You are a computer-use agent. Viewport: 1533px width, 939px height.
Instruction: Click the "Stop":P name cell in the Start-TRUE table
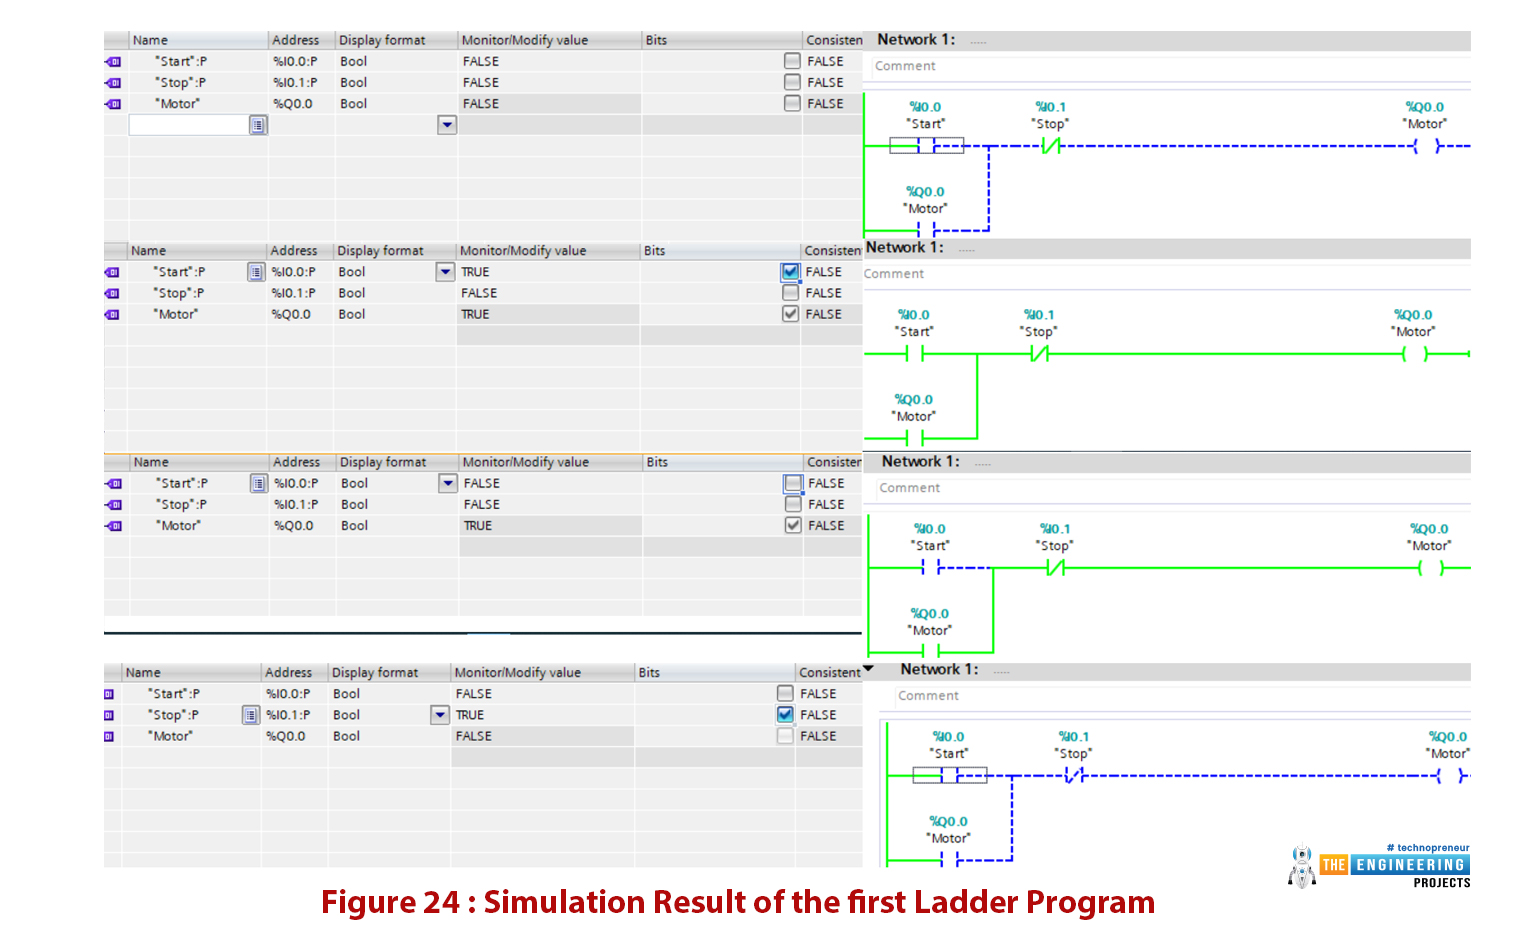click(178, 293)
